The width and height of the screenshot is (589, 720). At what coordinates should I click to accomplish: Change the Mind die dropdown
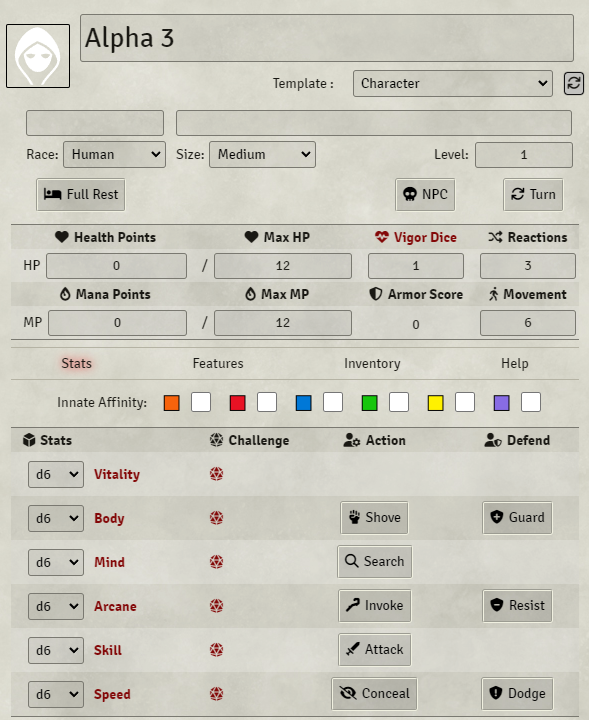tap(56, 562)
